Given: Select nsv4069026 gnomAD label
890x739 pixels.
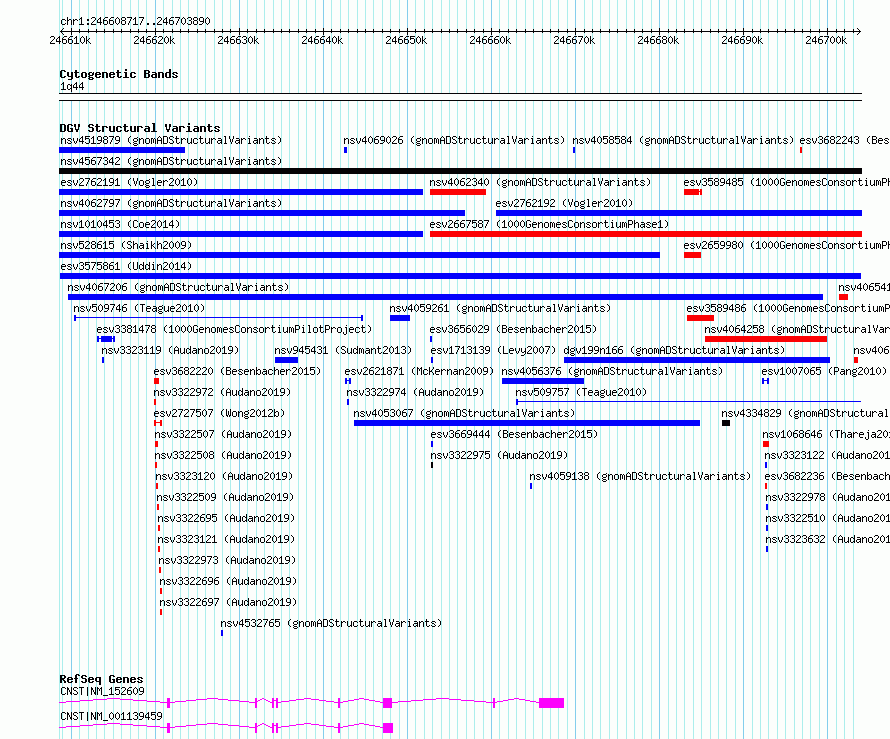Looking at the screenshot, I should tap(454, 140).
